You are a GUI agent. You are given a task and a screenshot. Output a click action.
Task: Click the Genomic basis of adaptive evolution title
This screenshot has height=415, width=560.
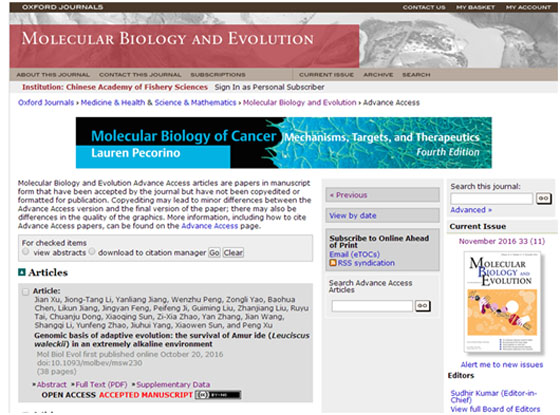pyautogui.click(x=172, y=340)
